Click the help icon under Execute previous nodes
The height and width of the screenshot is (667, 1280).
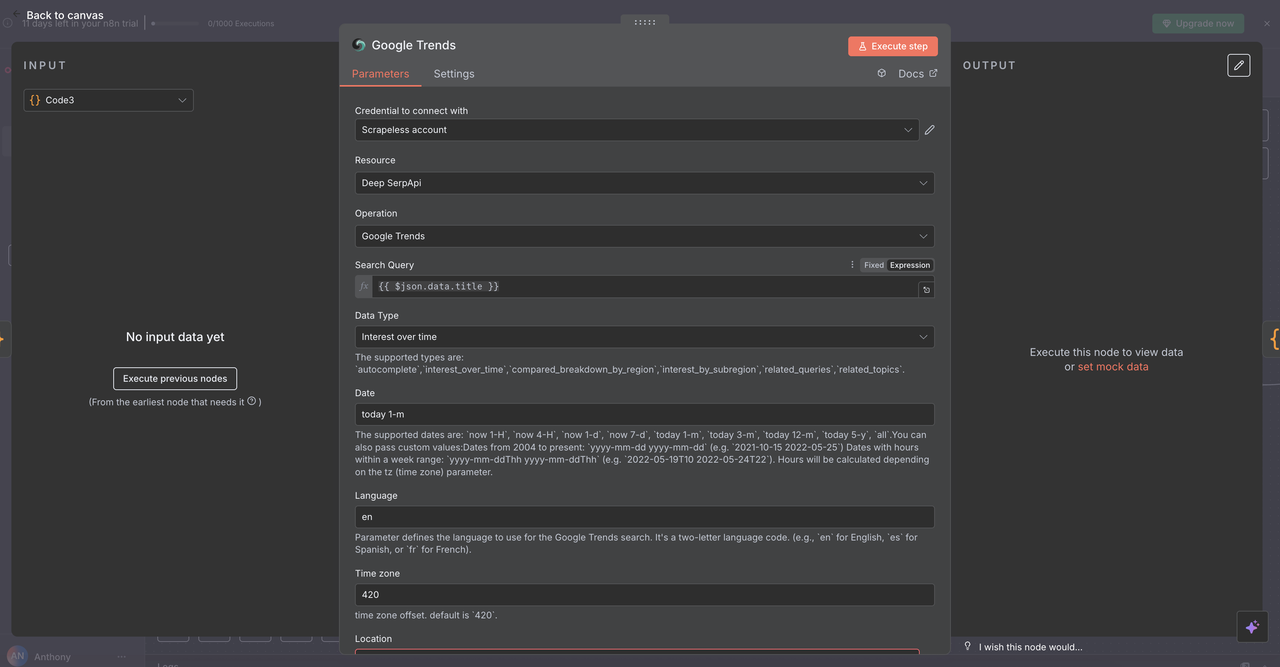tap(252, 401)
